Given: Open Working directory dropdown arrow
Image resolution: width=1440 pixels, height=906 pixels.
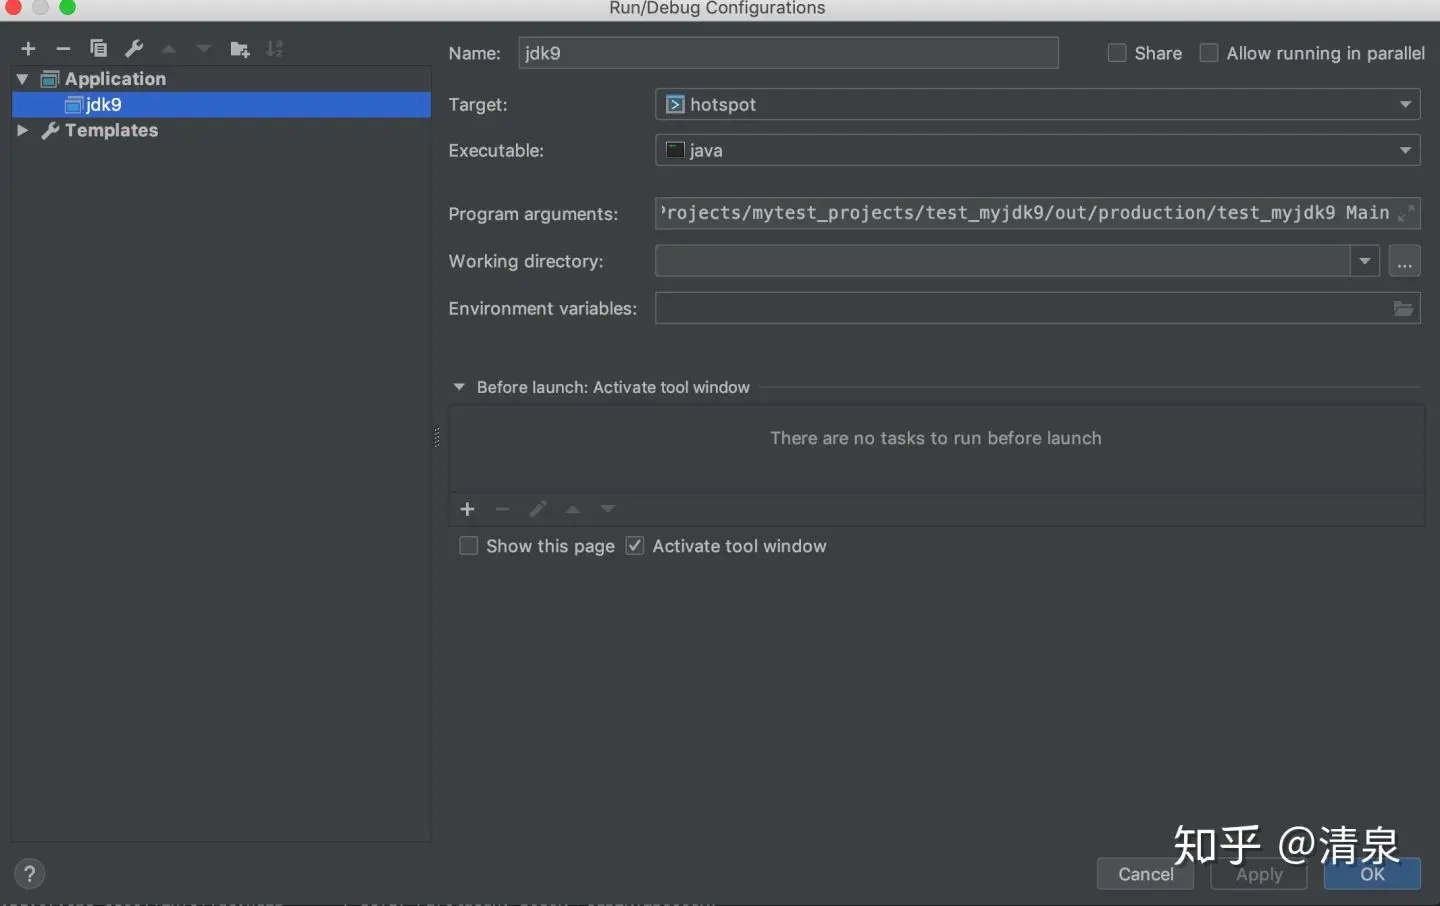Looking at the screenshot, I should (1365, 261).
